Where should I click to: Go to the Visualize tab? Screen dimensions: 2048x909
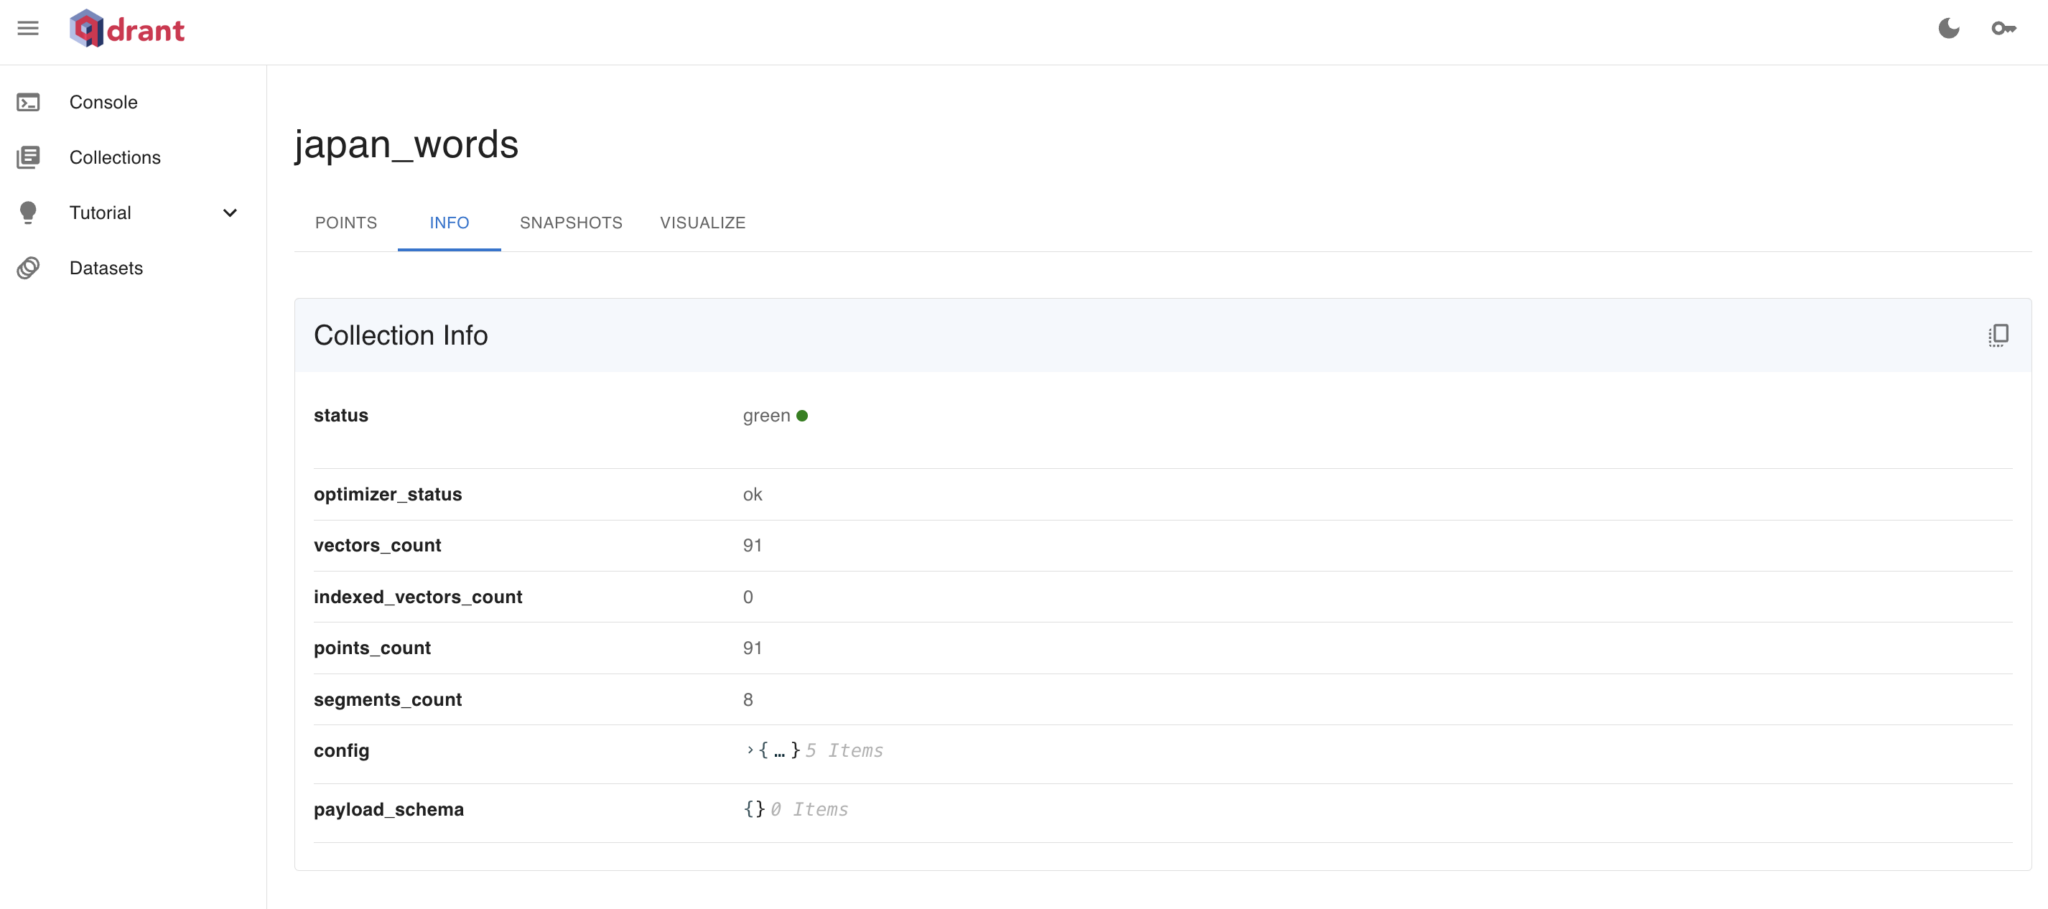pos(702,223)
